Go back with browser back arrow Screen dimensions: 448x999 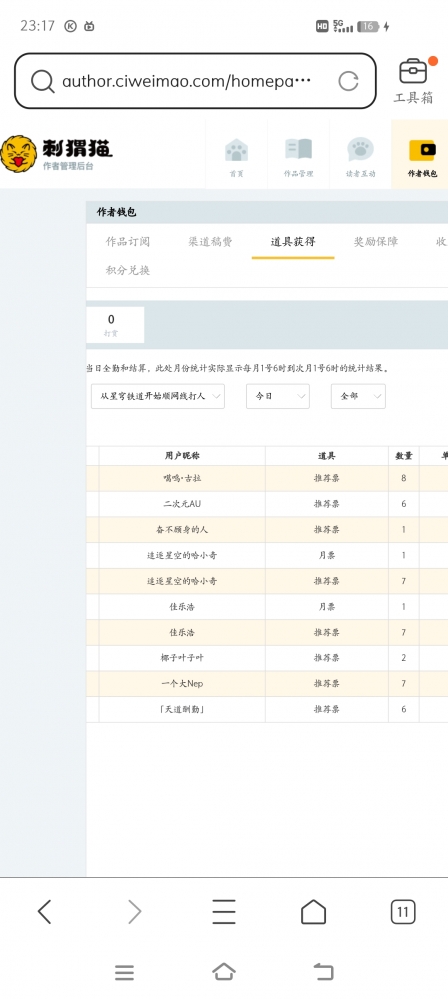tap(44, 912)
